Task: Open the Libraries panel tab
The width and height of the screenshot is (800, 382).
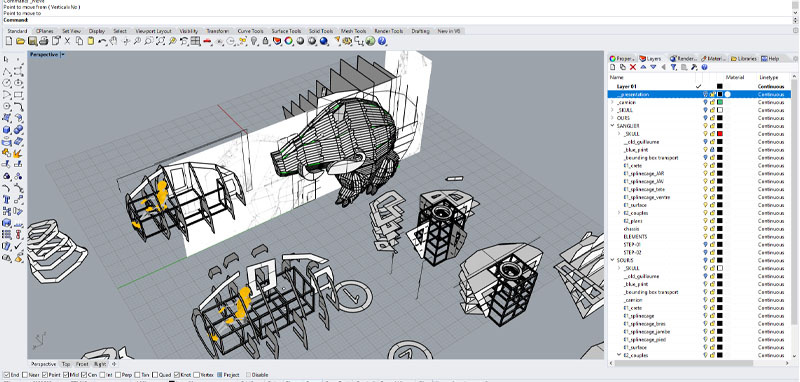Action: [743, 59]
